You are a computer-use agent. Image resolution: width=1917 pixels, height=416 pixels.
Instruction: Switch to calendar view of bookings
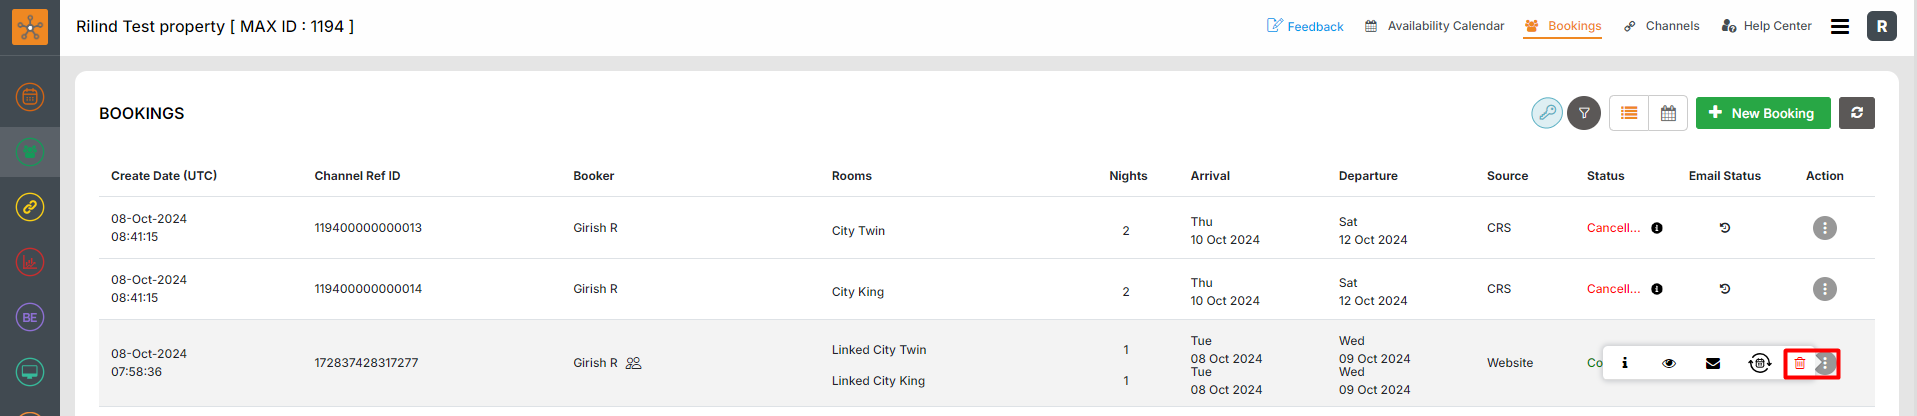pos(1668,113)
